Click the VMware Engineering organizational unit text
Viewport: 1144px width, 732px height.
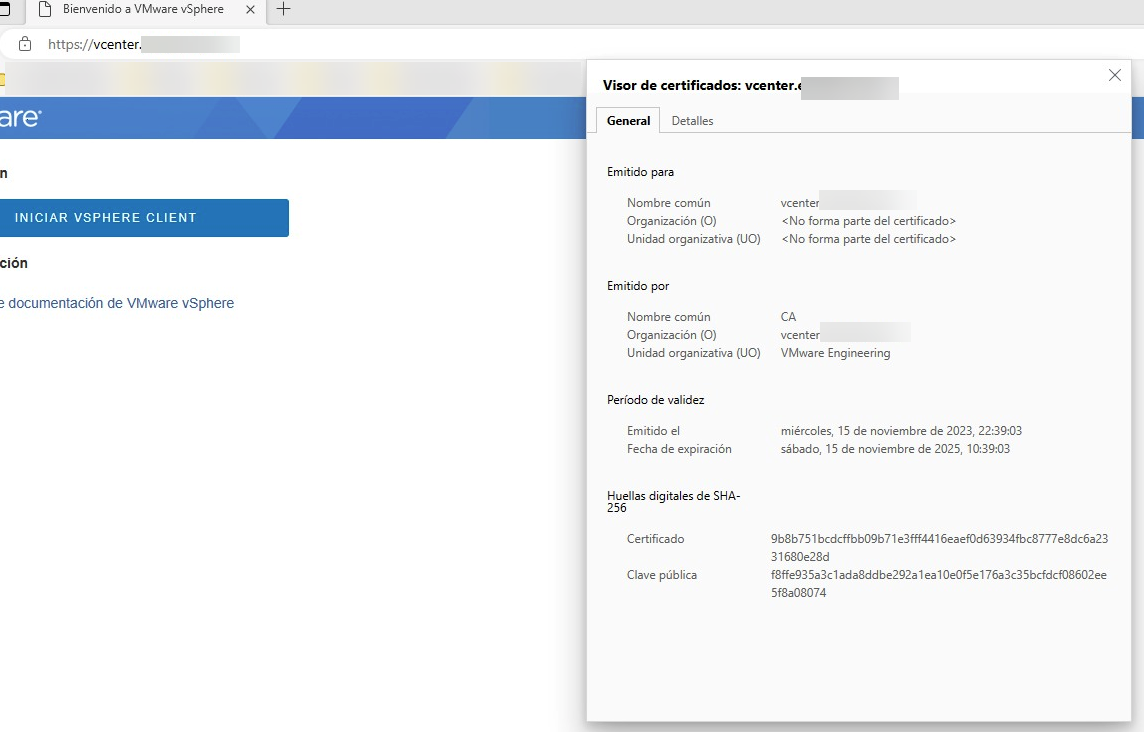click(835, 352)
